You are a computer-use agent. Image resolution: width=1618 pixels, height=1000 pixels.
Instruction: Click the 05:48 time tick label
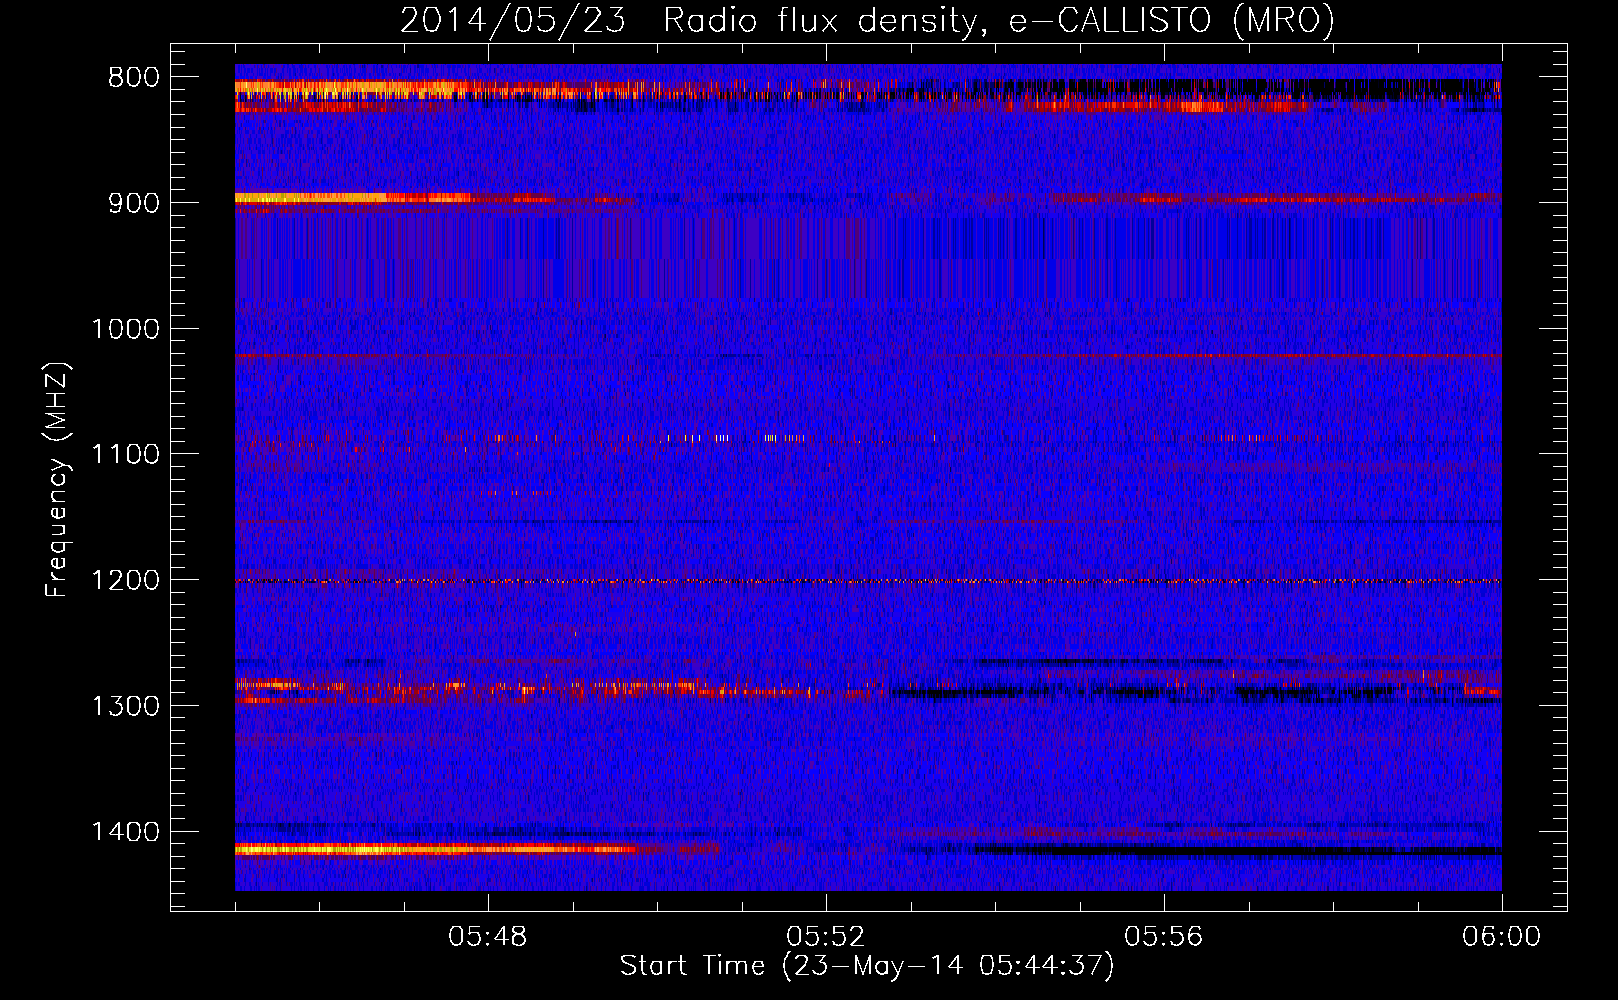[x=488, y=937]
